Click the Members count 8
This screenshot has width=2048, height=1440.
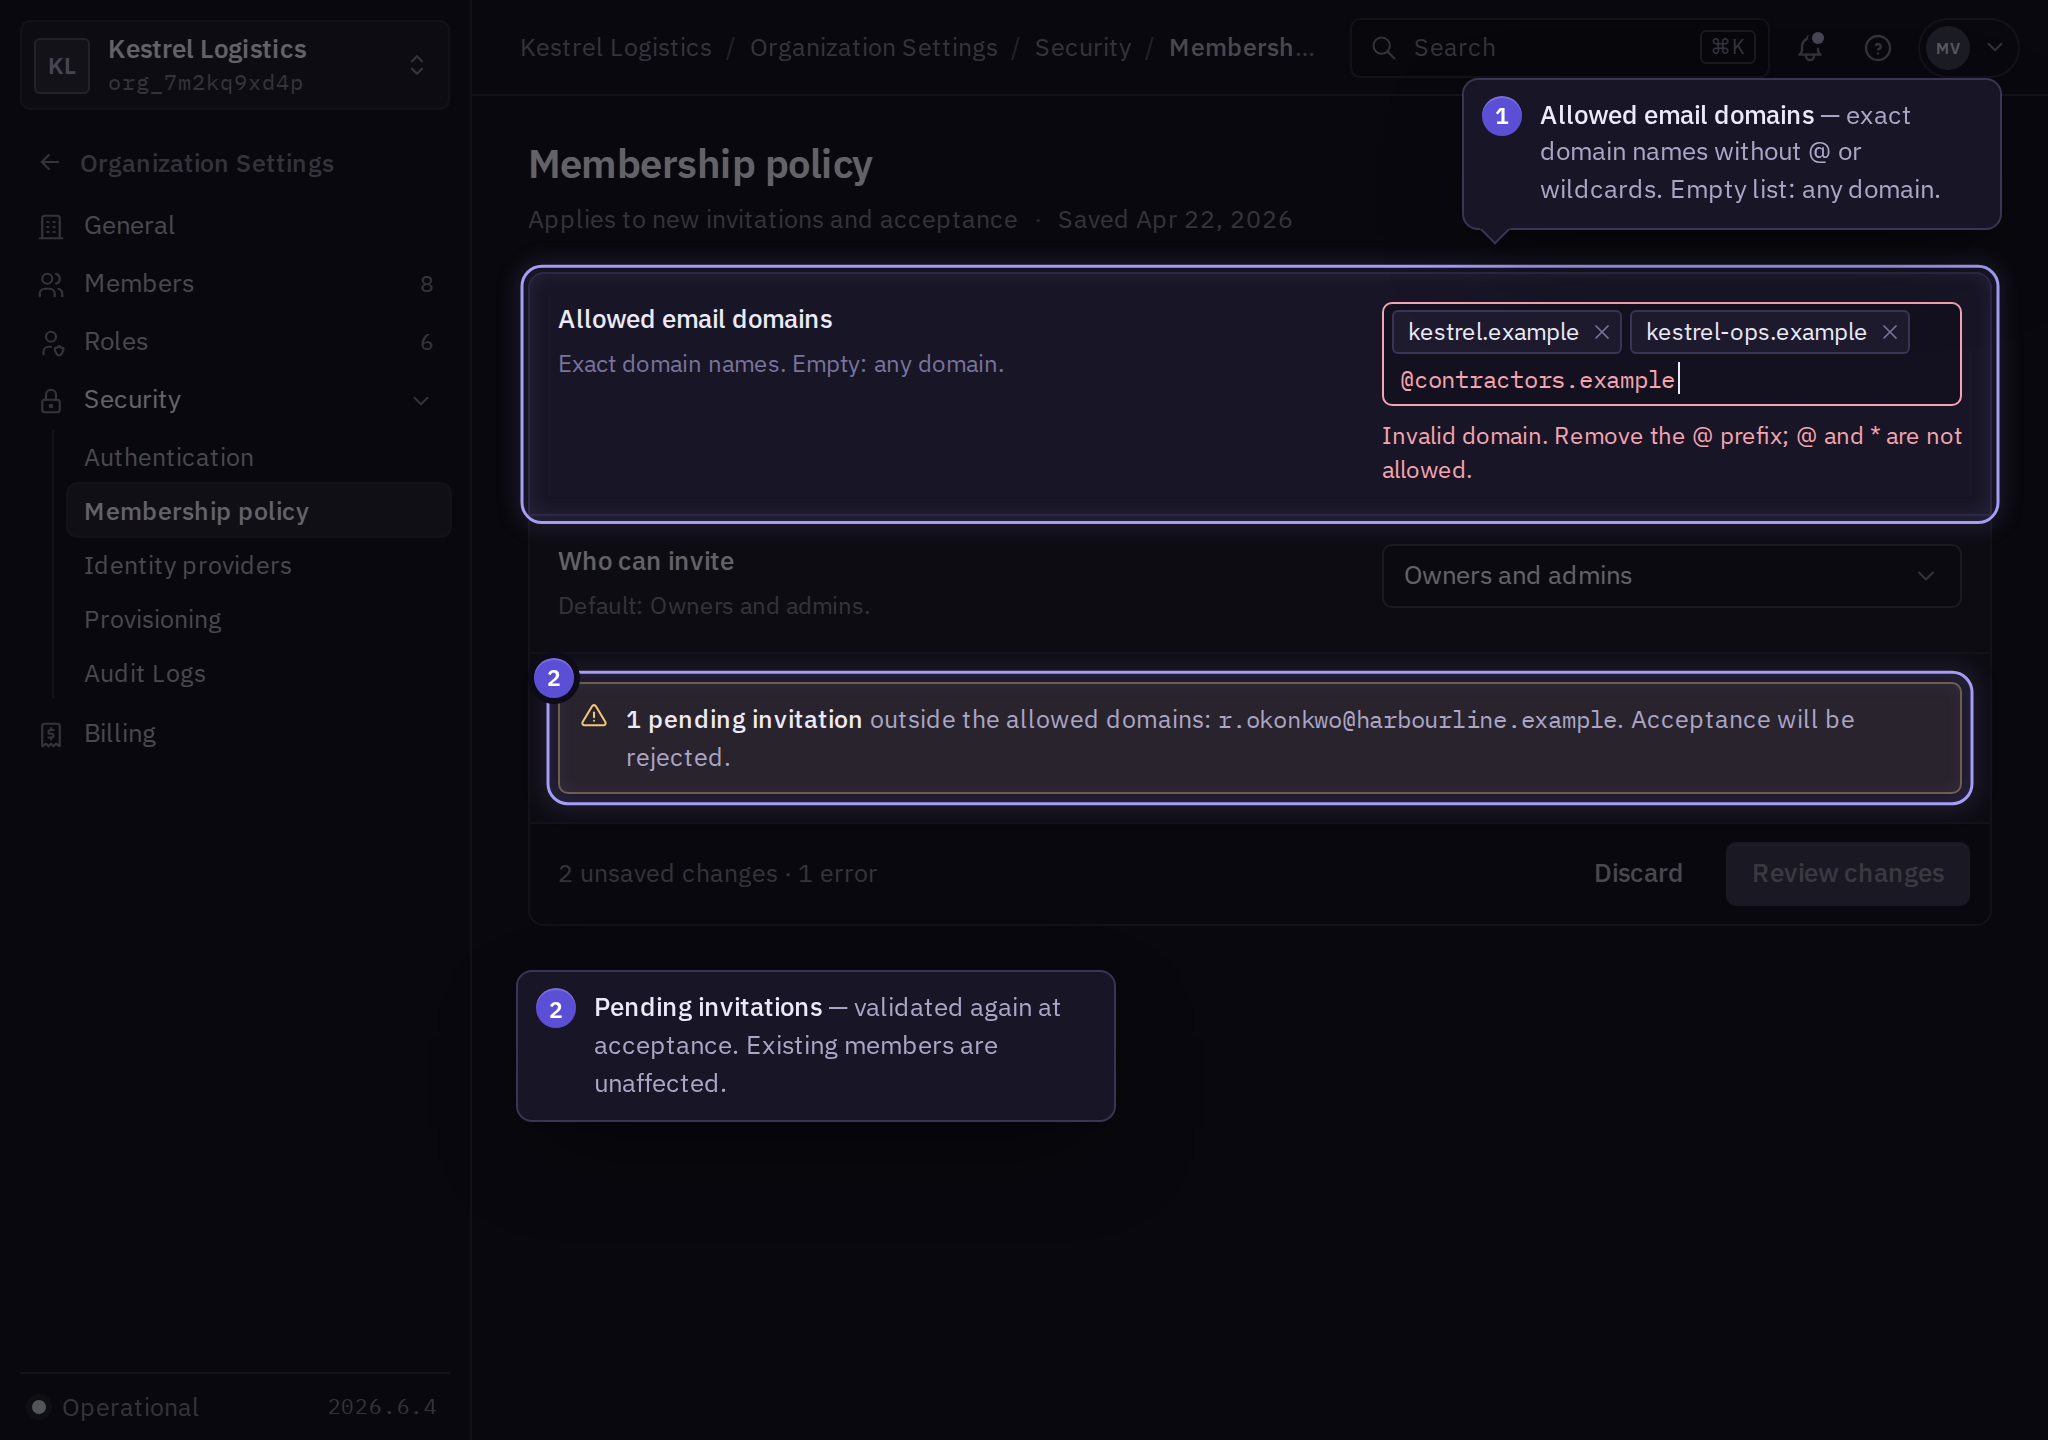click(x=427, y=285)
